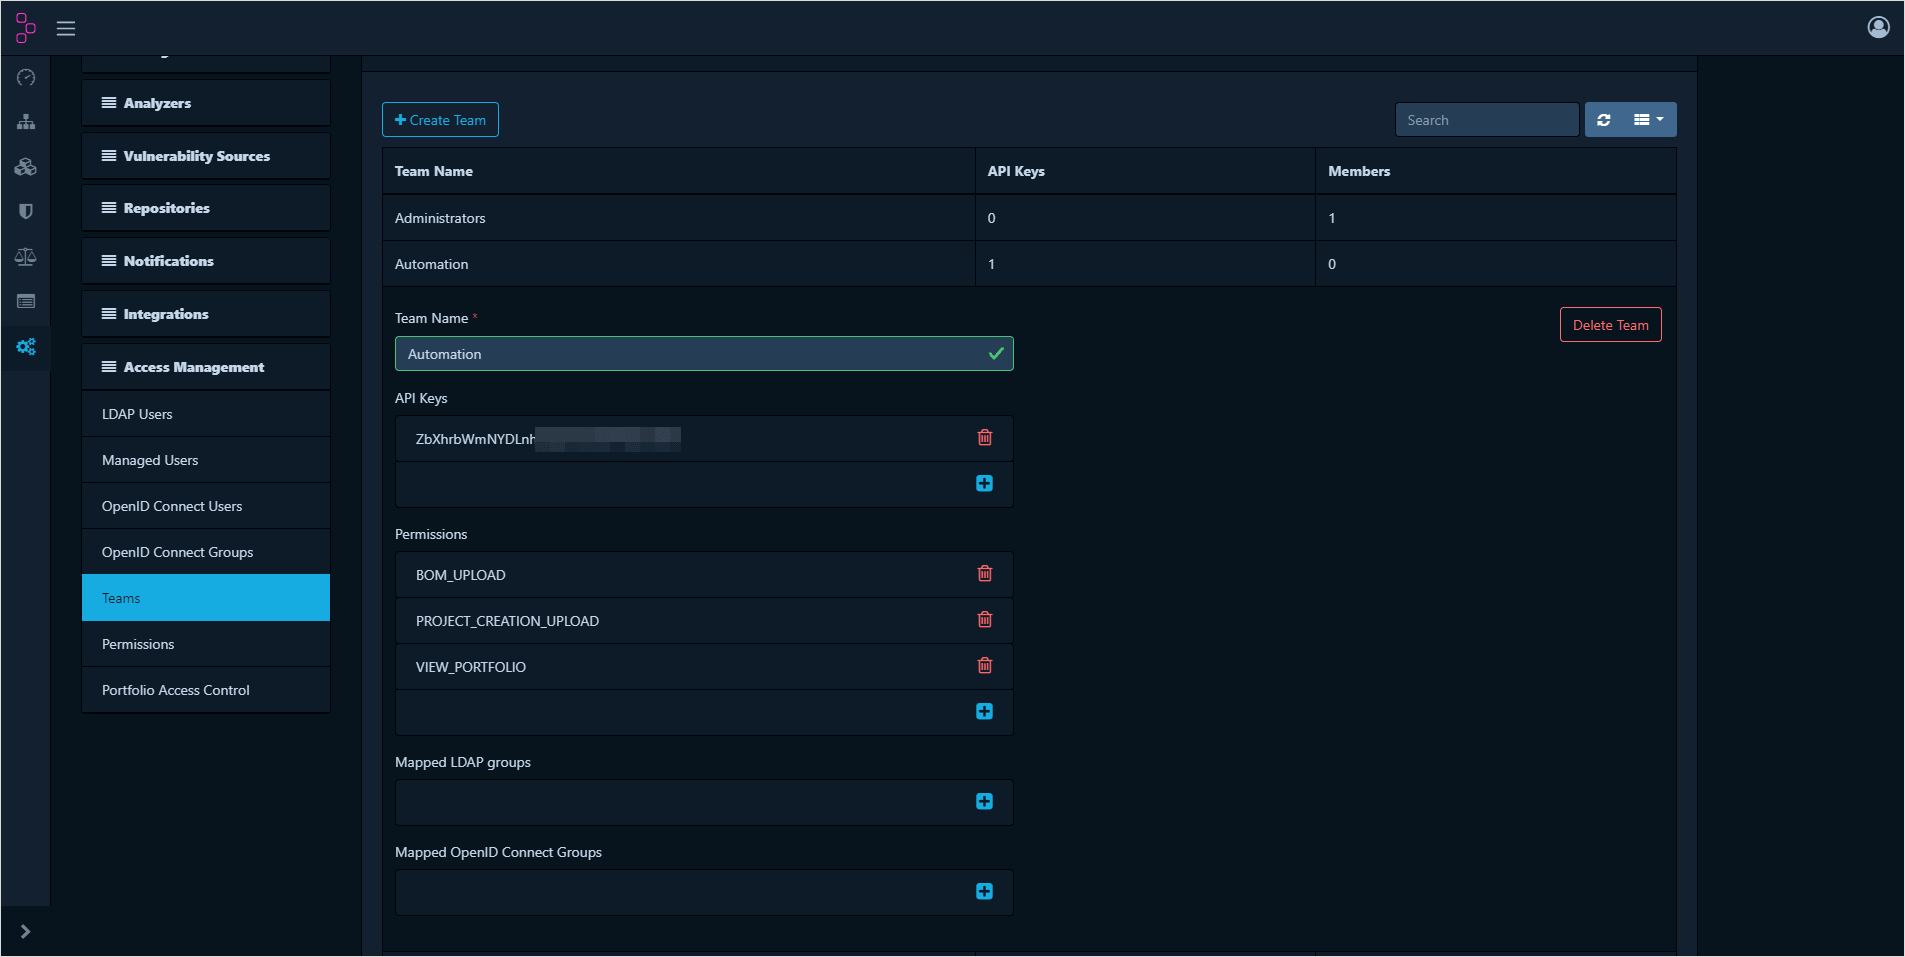
Task: Click the Dependency-Track logo icon
Action: coord(26,28)
